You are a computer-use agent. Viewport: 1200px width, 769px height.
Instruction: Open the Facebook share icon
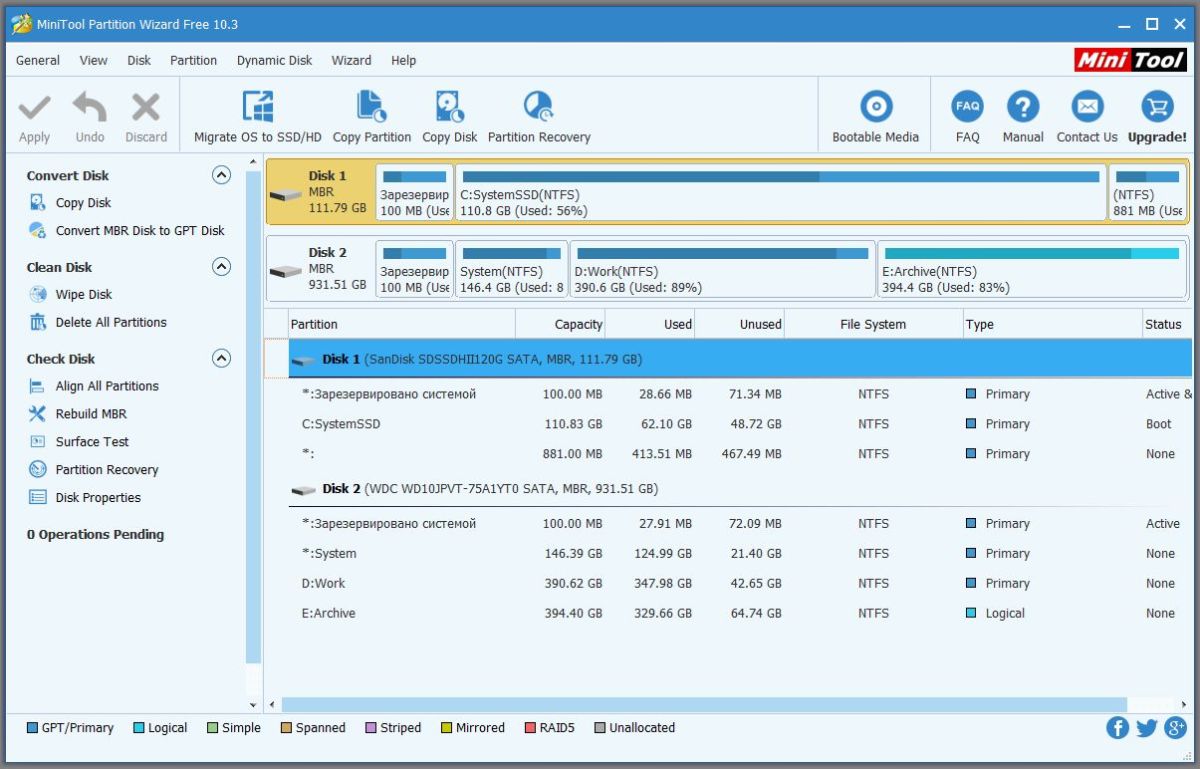[1117, 728]
